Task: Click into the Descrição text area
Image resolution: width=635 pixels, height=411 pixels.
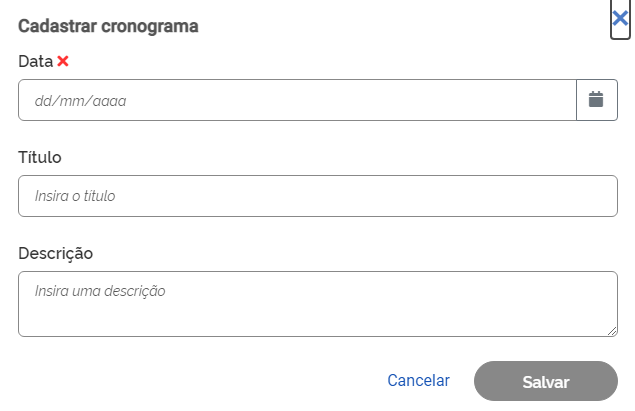Action: click(x=317, y=304)
